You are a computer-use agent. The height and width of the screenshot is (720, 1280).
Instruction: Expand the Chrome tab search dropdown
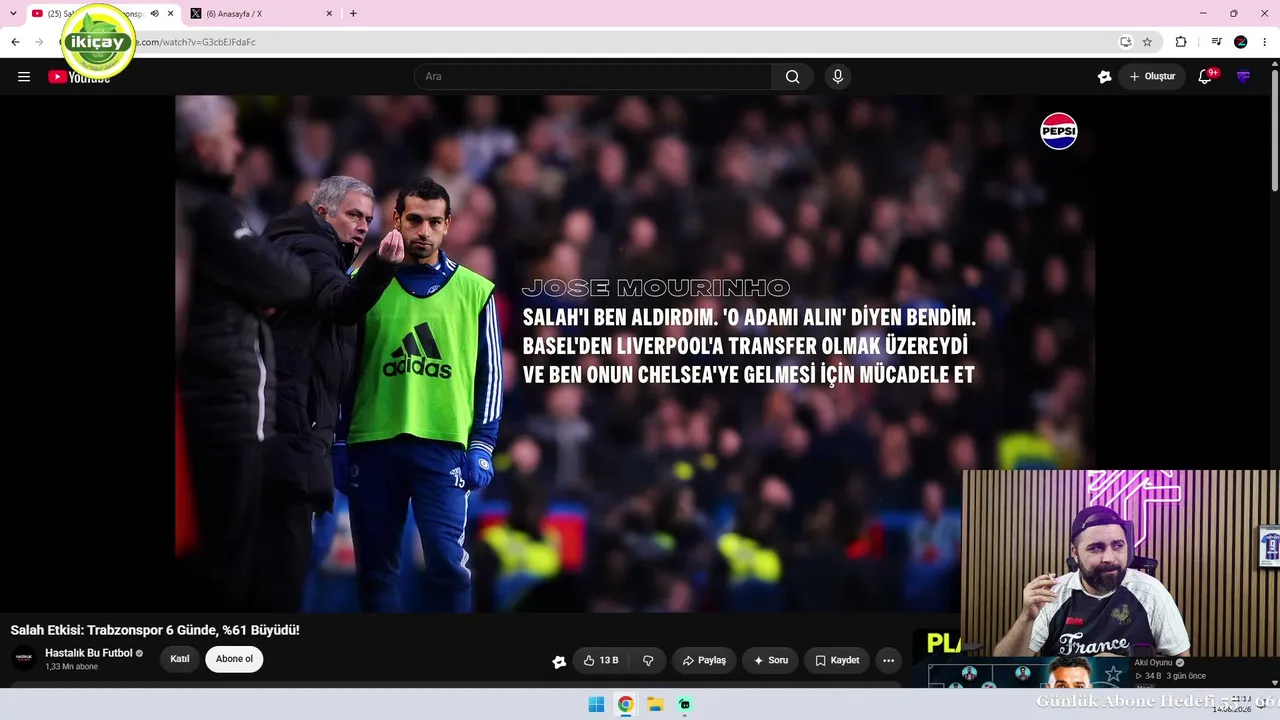pyautogui.click(x=13, y=14)
